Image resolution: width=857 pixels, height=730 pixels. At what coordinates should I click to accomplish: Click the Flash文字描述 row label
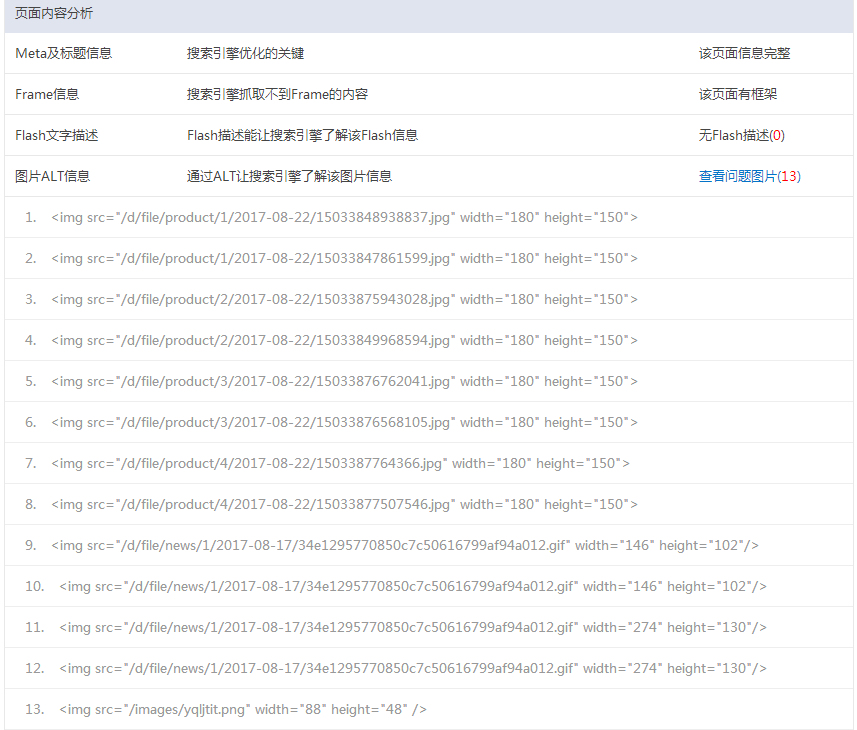(x=57, y=135)
